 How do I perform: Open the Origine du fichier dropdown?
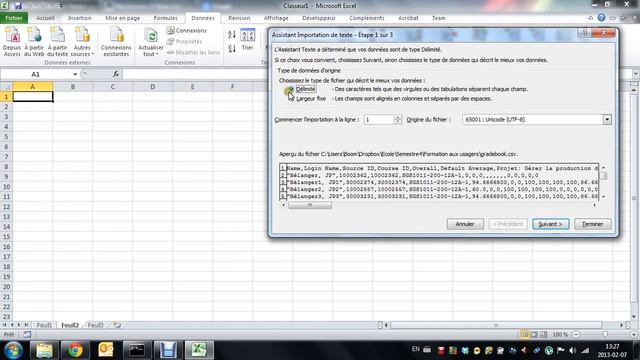pos(607,120)
